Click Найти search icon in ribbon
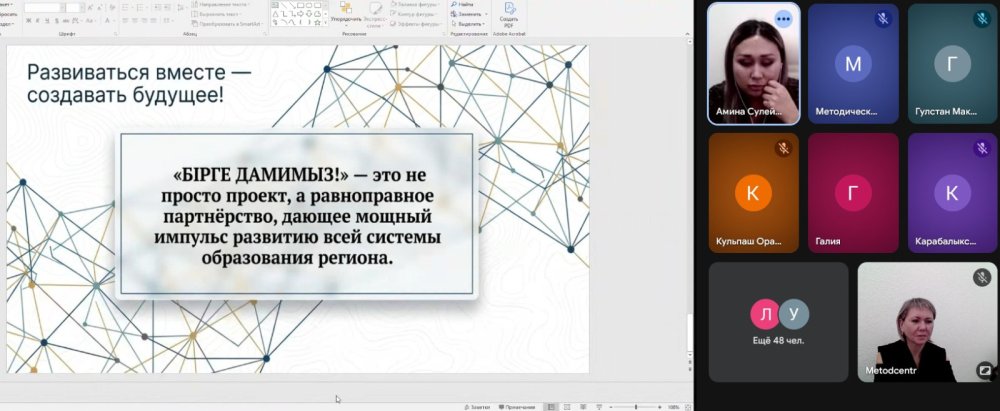This screenshot has height=411, width=1000. coord(463,4)
